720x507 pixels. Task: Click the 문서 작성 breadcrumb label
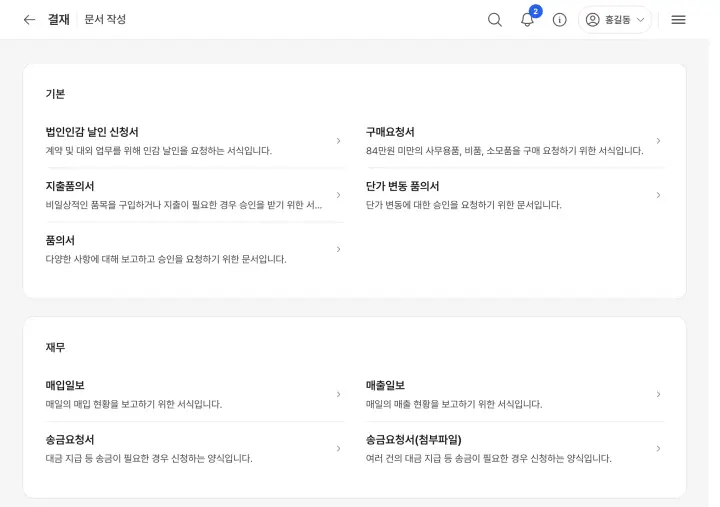point(105,19)
